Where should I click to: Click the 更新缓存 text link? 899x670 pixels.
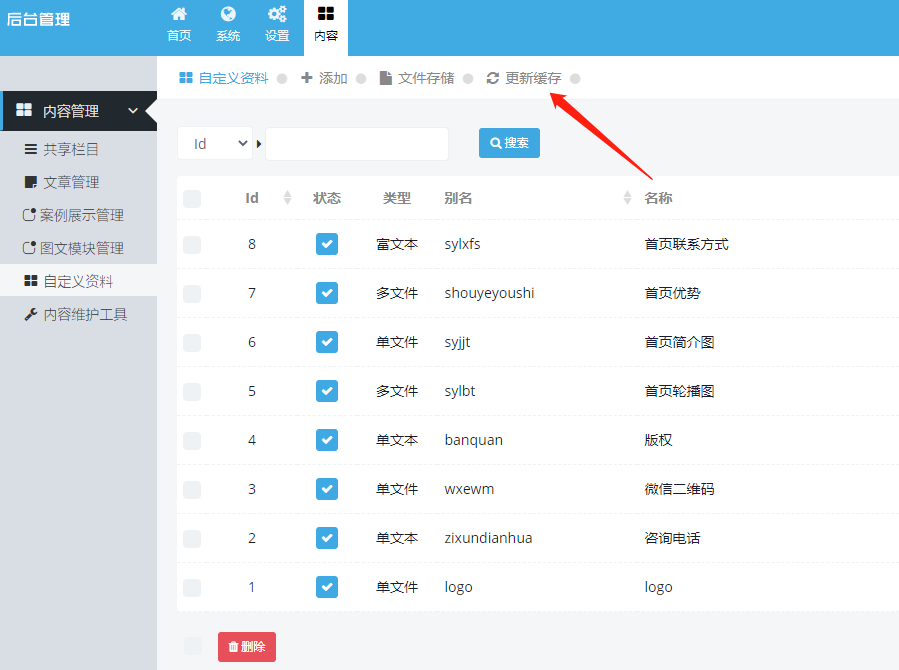(x=533, y=78)
